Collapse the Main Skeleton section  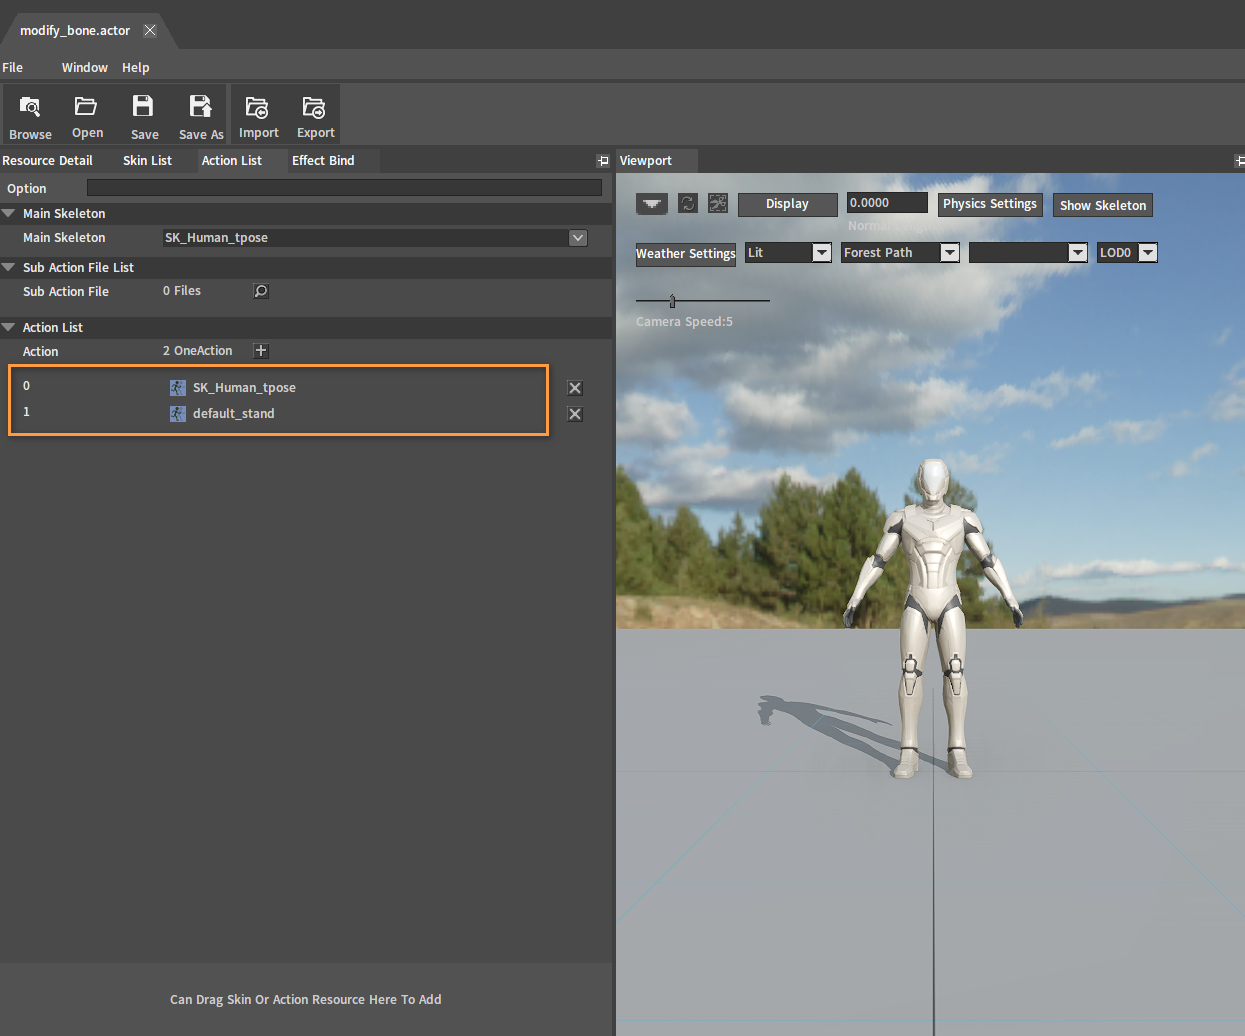click(9, 213)
